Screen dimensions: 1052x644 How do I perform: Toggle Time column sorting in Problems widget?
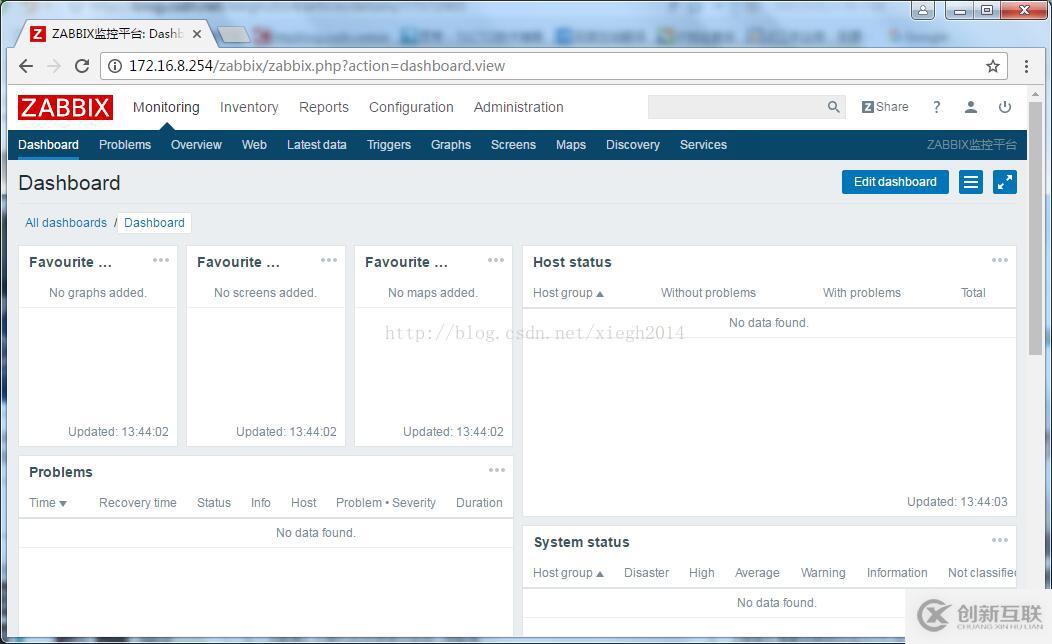(46, 502)
